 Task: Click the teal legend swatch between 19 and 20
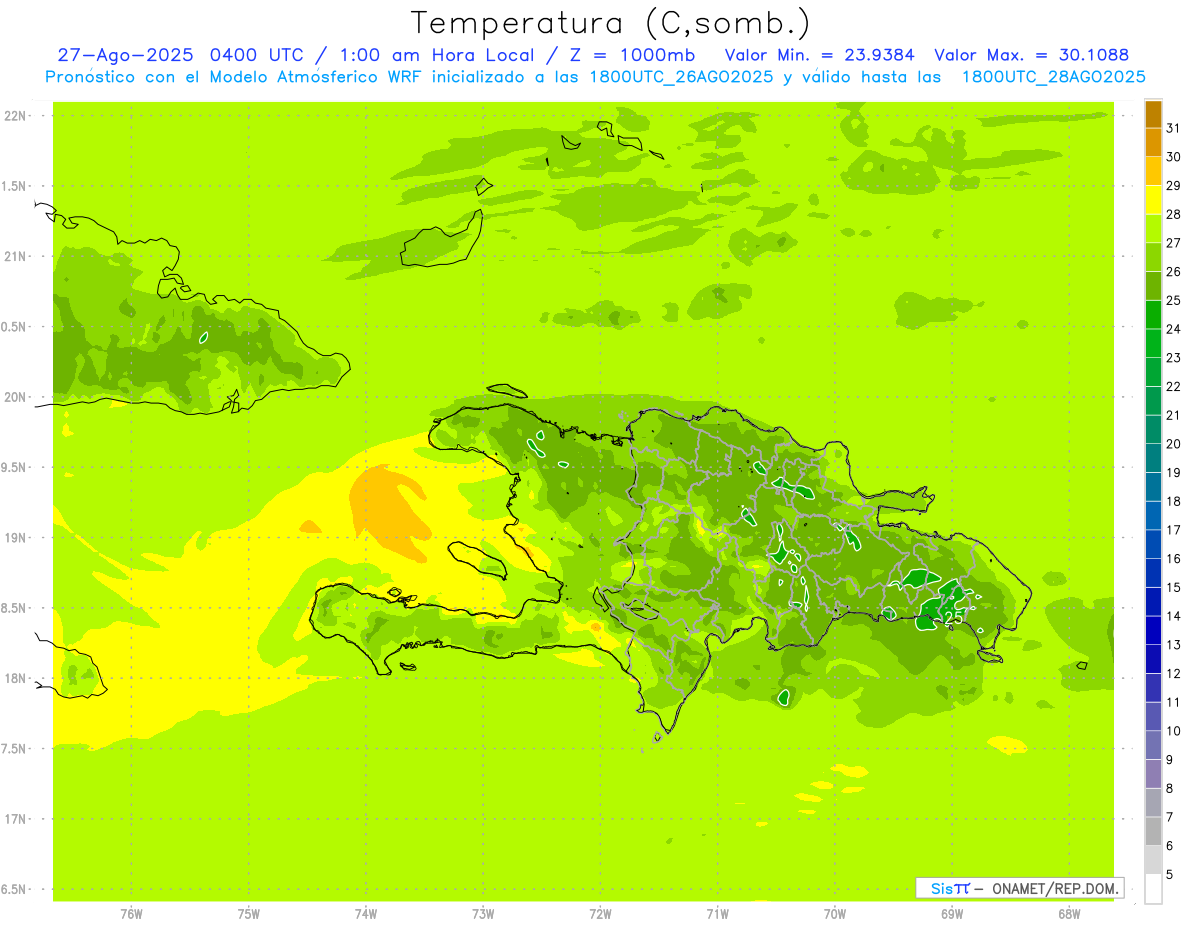tap(1153, 458)
